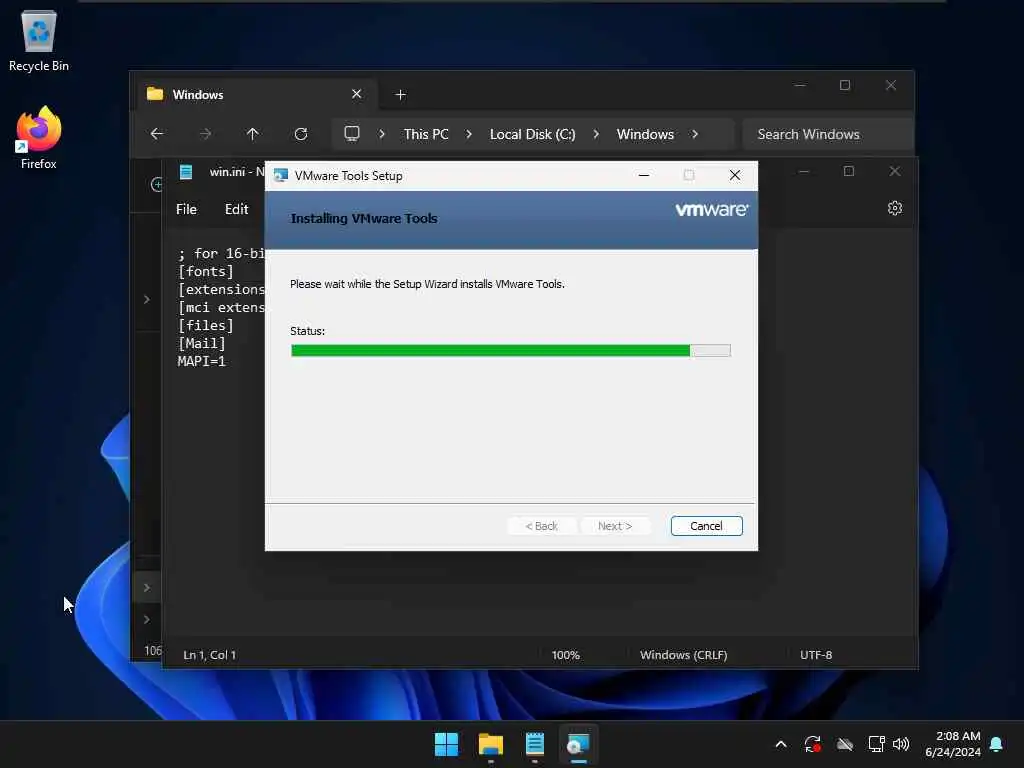Expand the upper navigation pane chevron
The height and width of the screenshot is (768, 1024).
click(147, 299)
